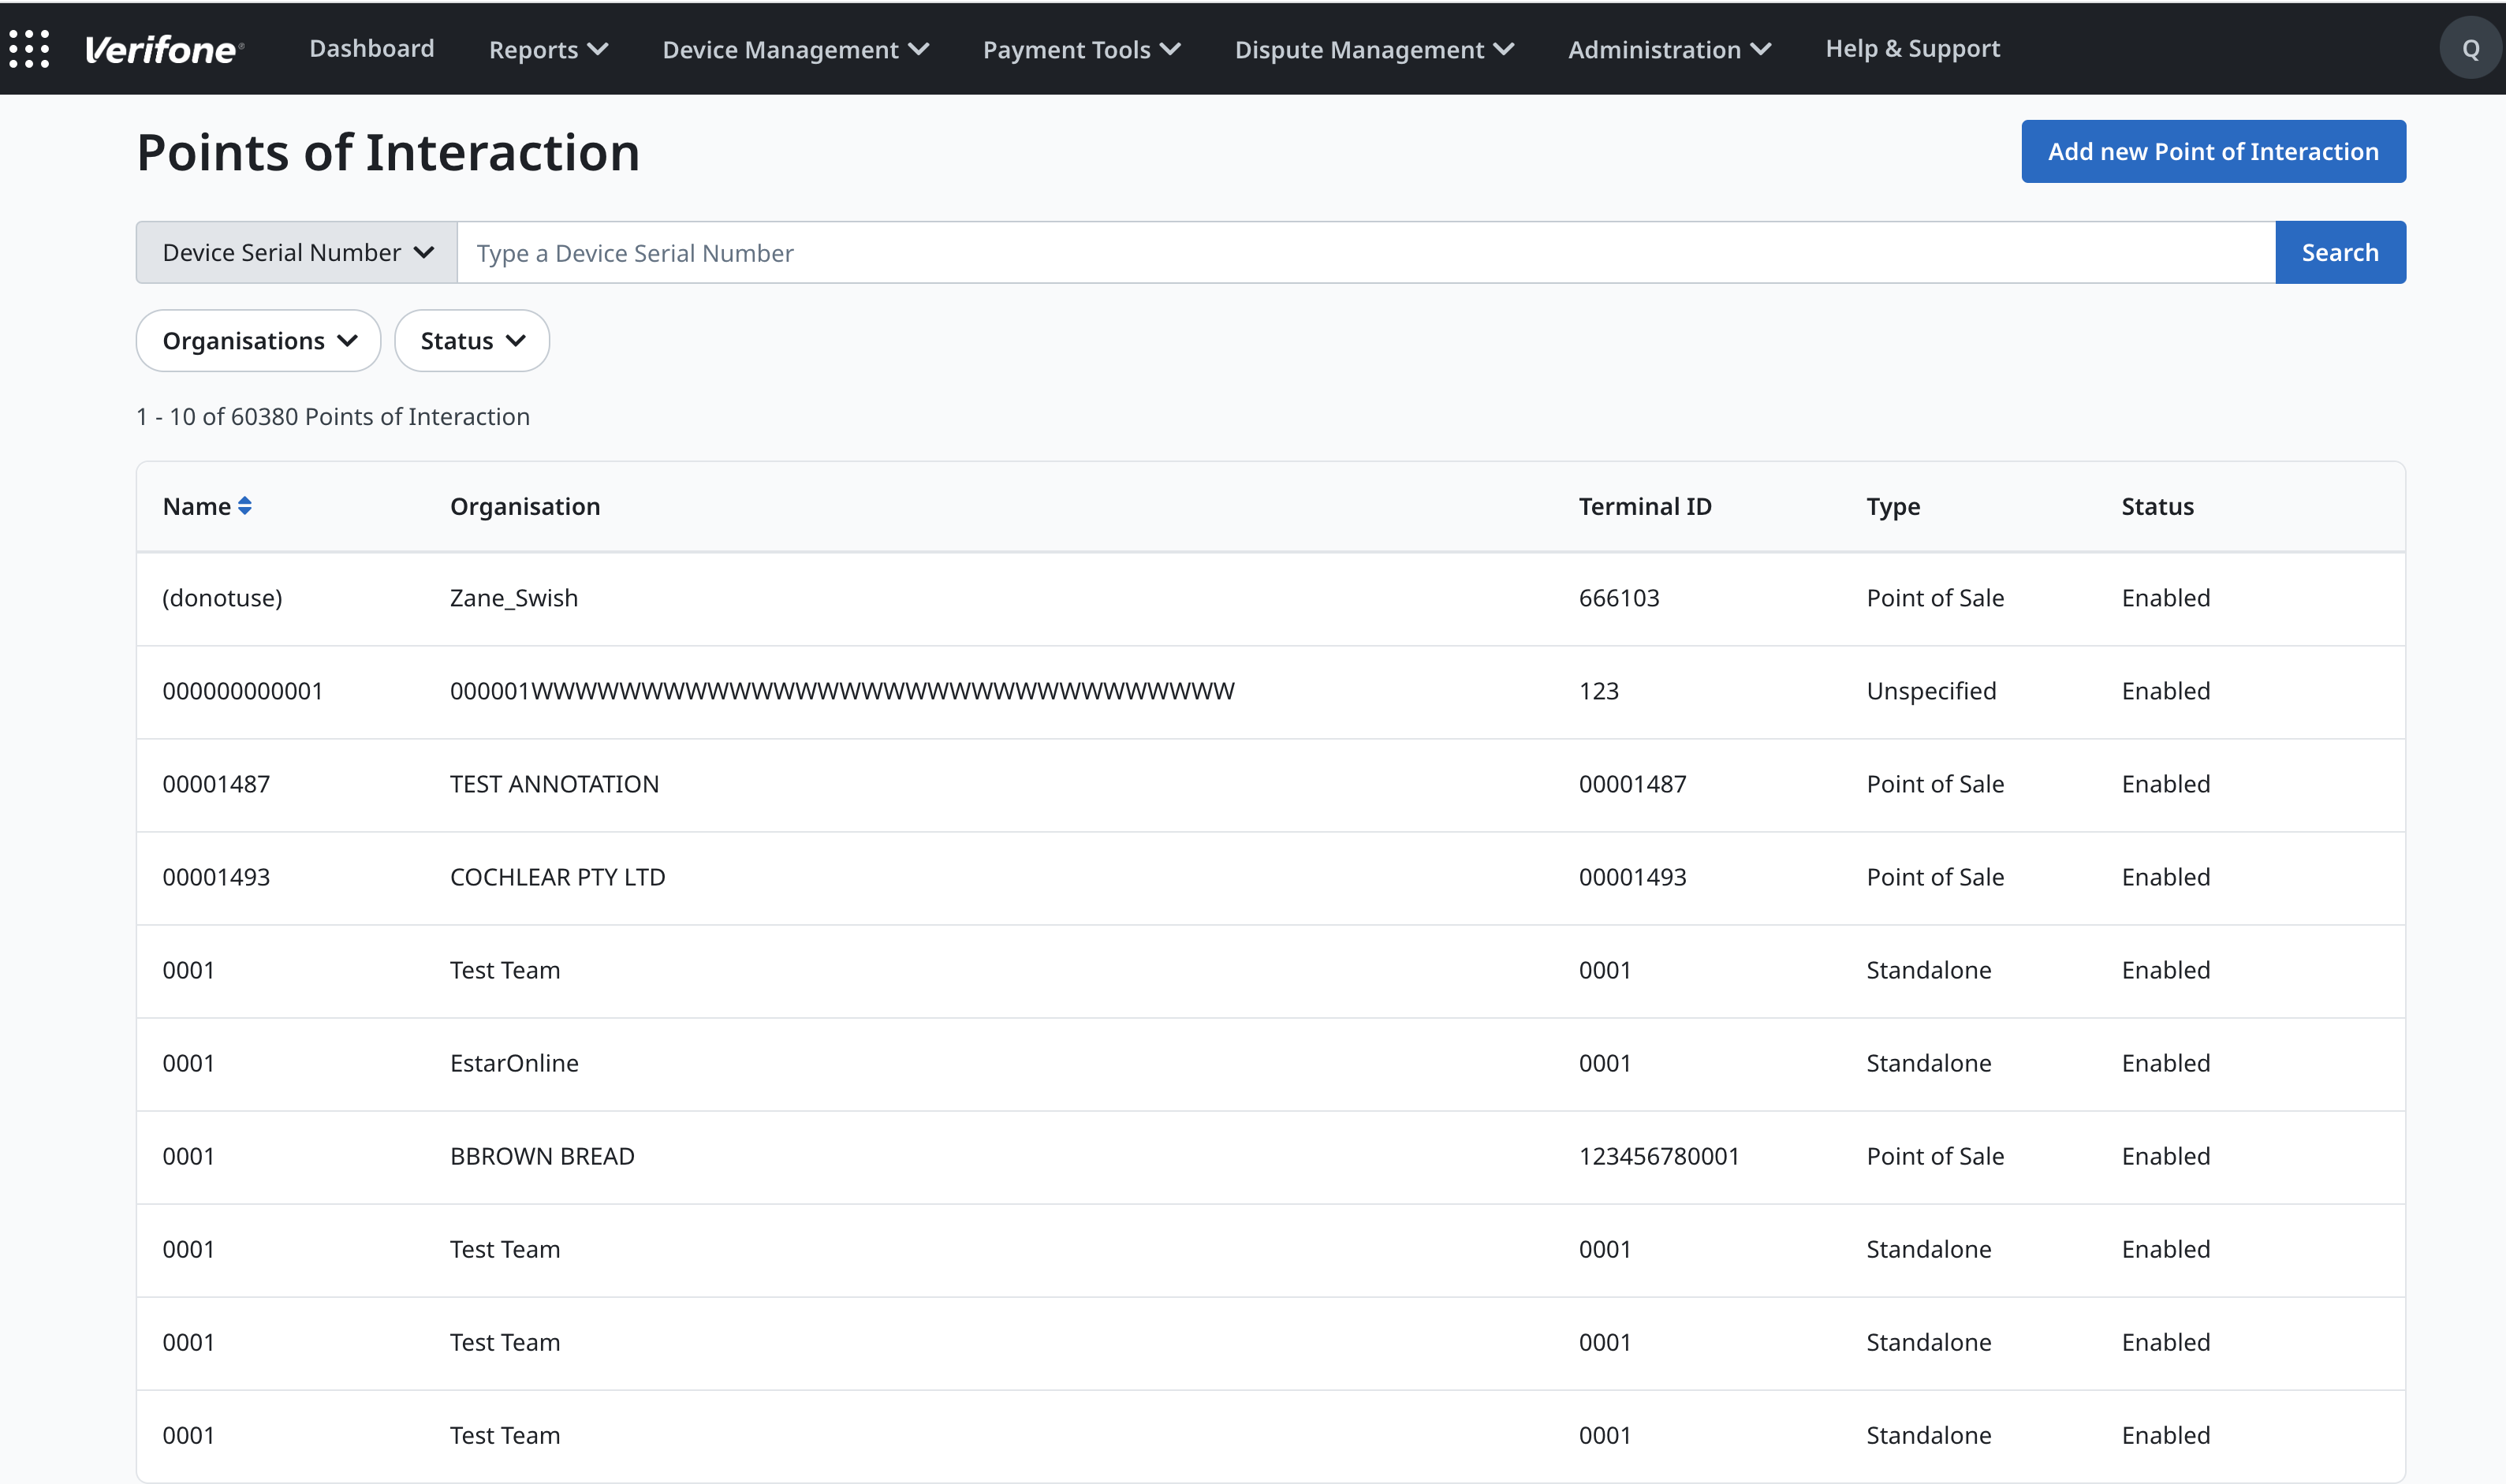Click the Search button

(2340, 252)
